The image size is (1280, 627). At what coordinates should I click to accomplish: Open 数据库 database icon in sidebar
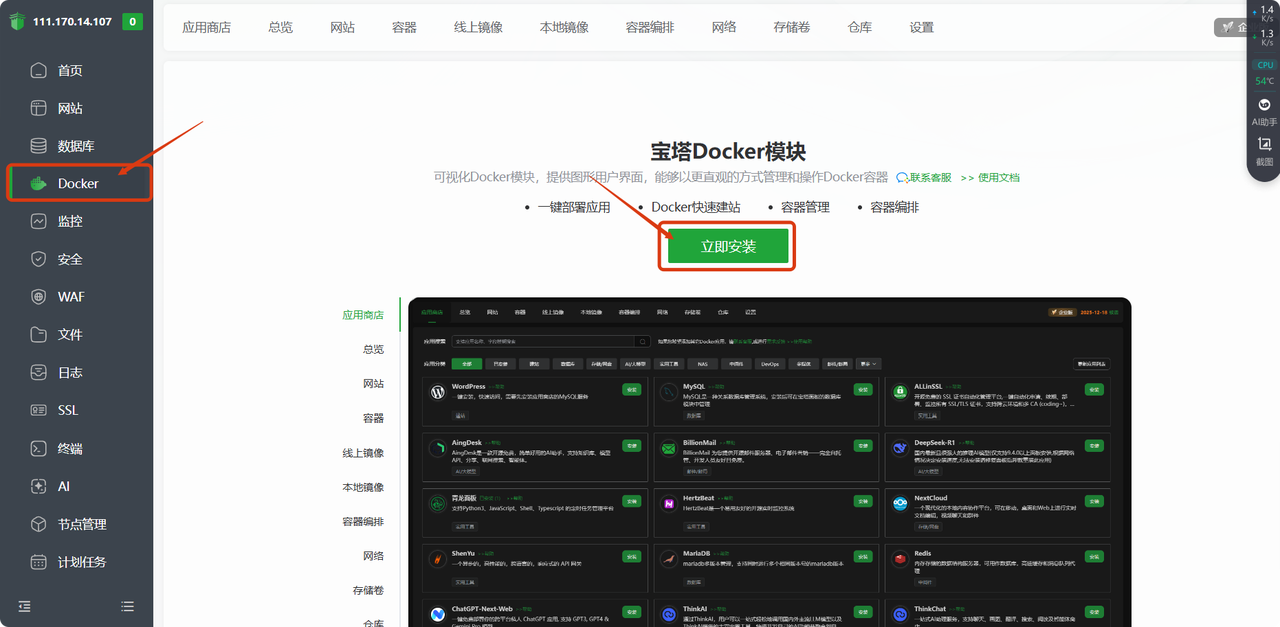(x=38, y=146)
